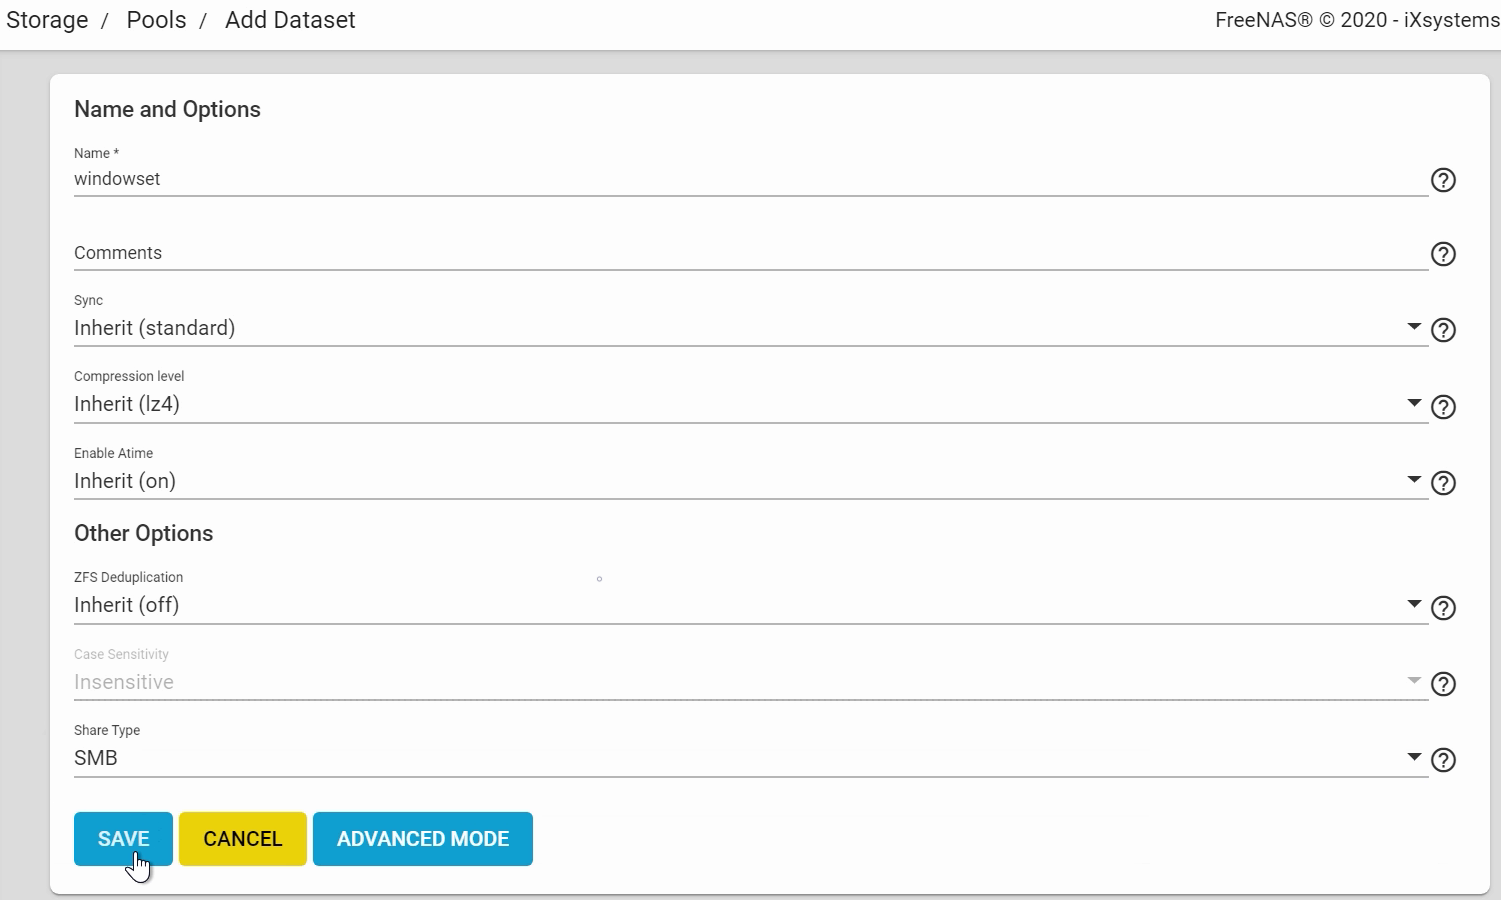Viewport: 1501px width, 900px height.
Task: Open the Share Type SMB dropdown
Action: coord(750,758)
